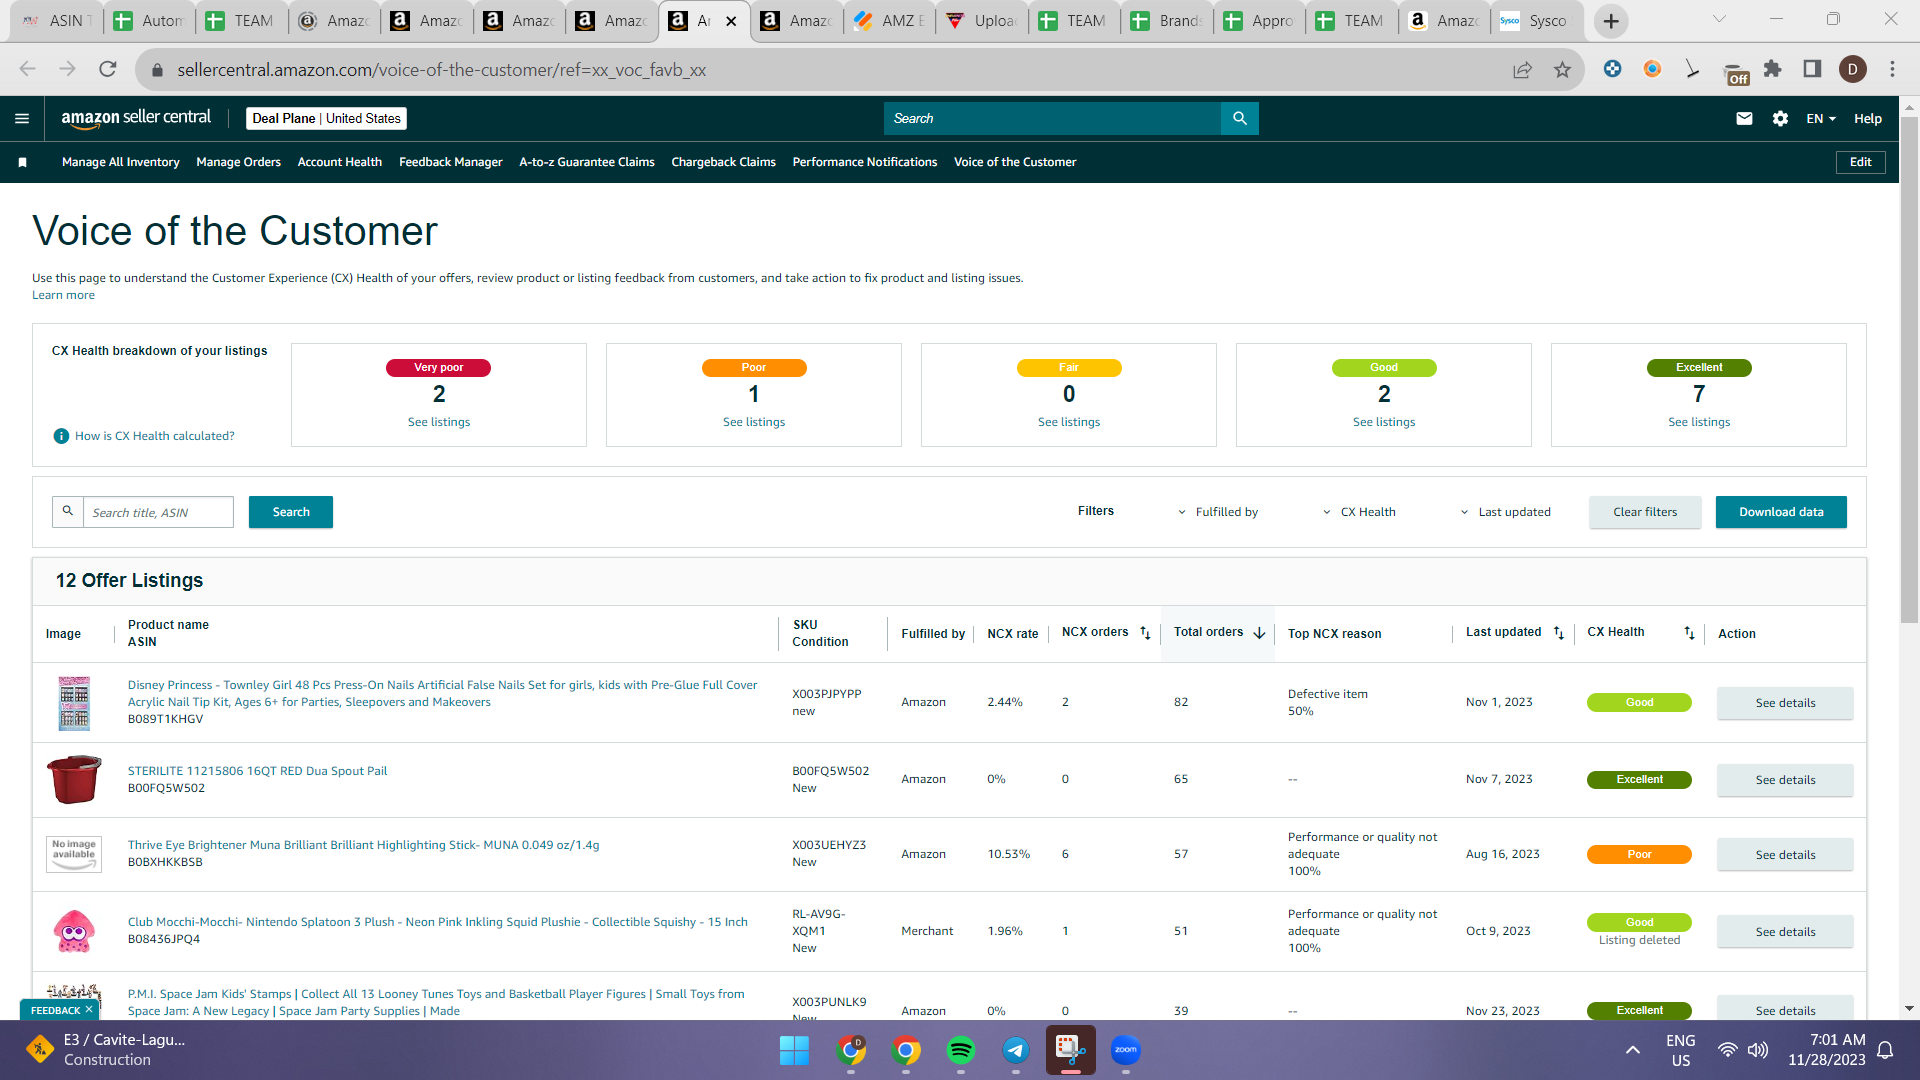Open the settings gear in Seller Central
This screenshot has width=1920, height=1080.
[1780, 118]
